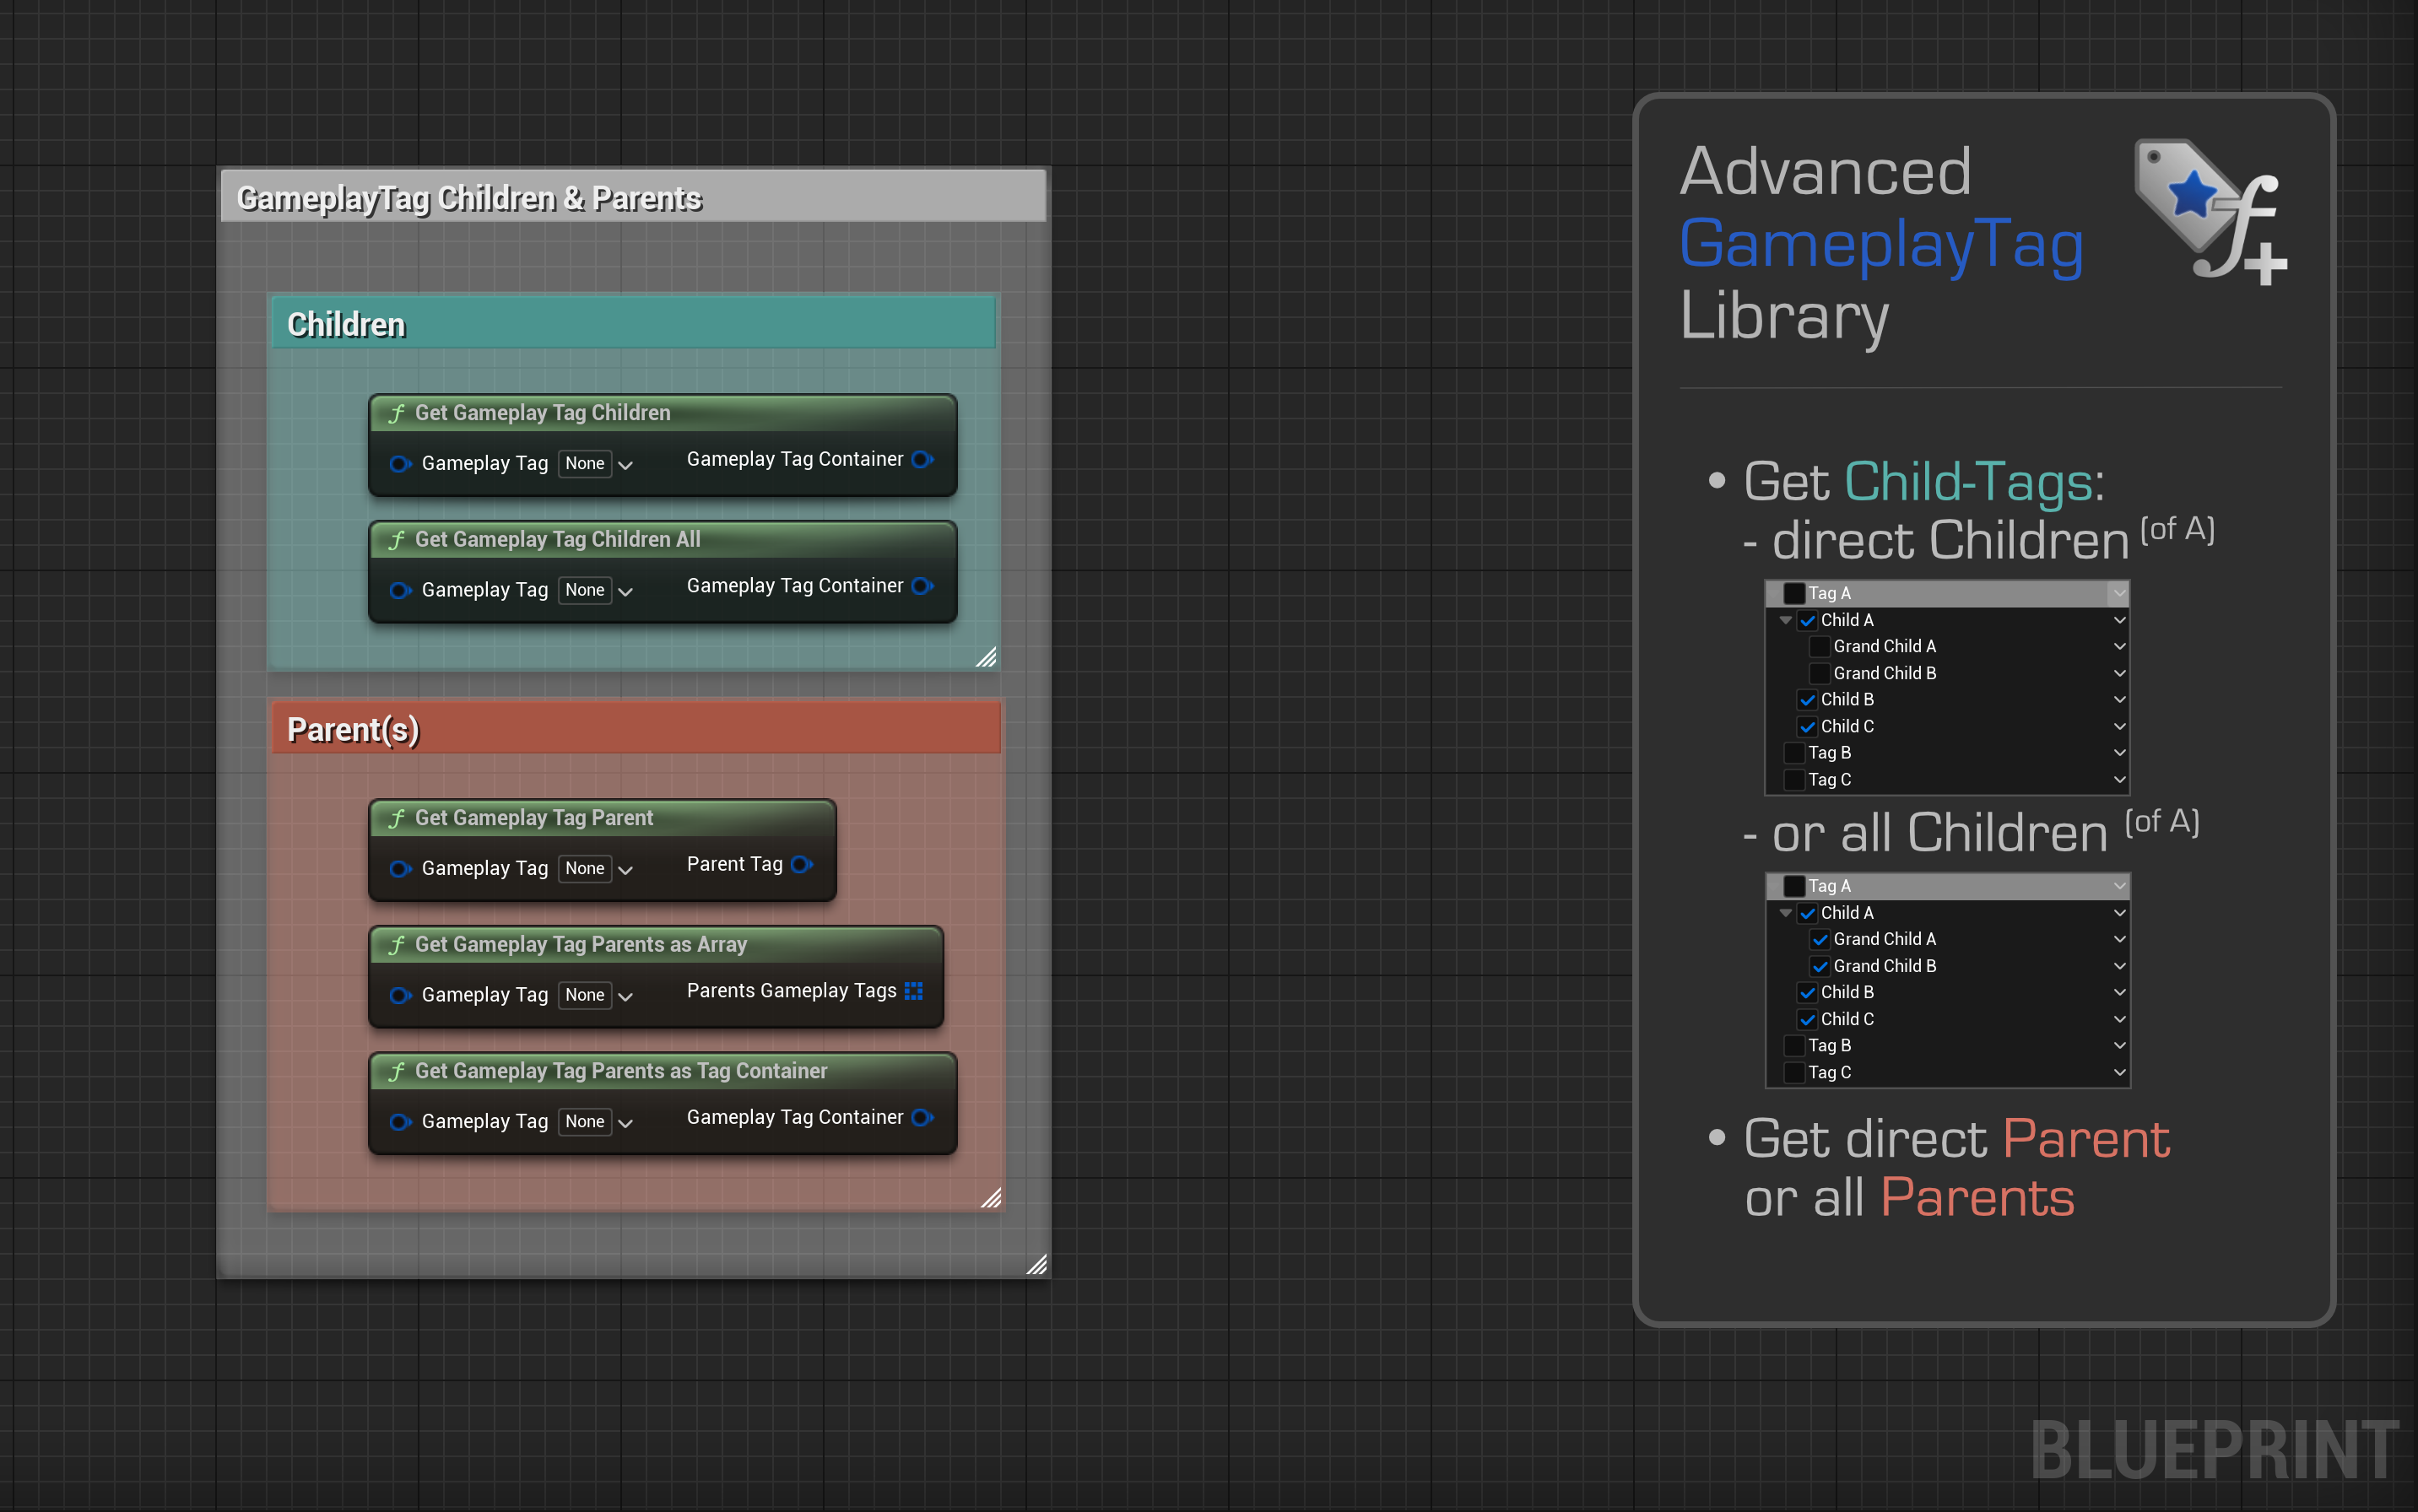
Task: Expand Tag C row chevron in all Children list
Action: (x=2118, y=1072)
